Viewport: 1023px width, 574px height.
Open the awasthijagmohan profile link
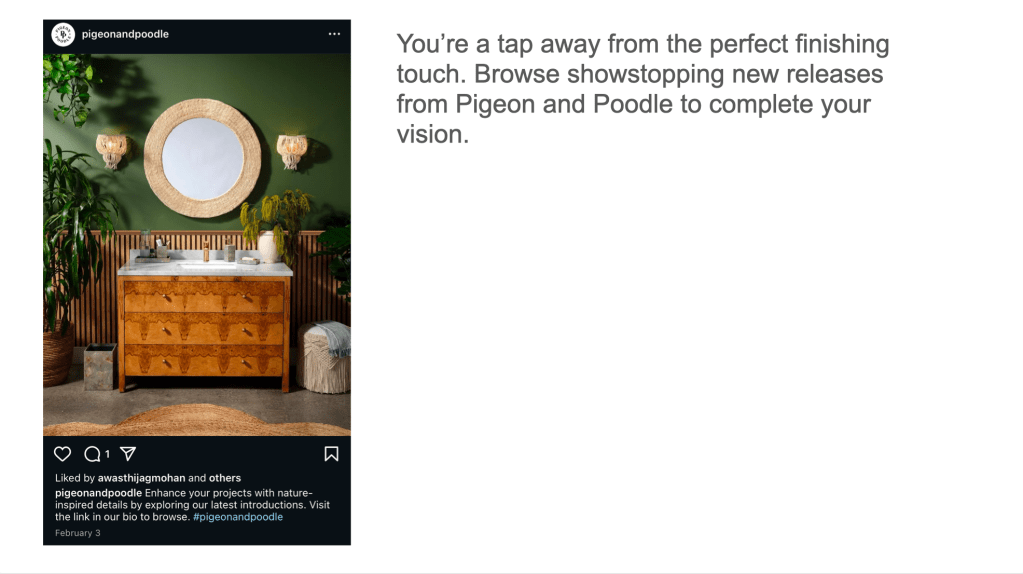tap(143, 478)
